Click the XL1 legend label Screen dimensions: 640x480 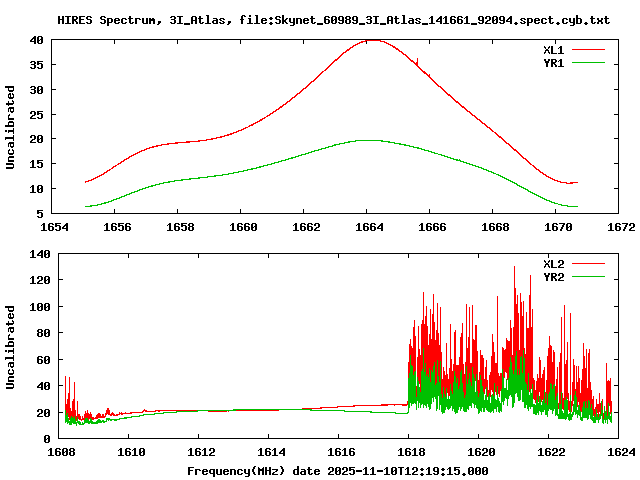point(554,49)
